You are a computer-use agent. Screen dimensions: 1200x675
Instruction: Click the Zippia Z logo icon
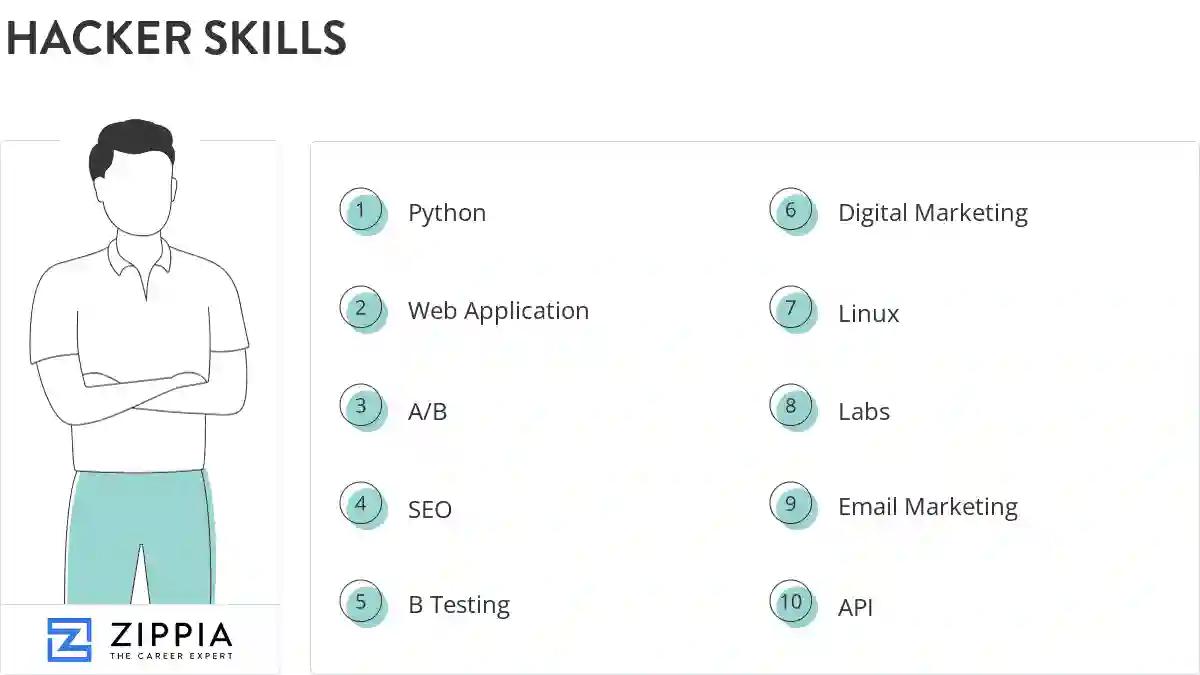click(x=69, y=640)
